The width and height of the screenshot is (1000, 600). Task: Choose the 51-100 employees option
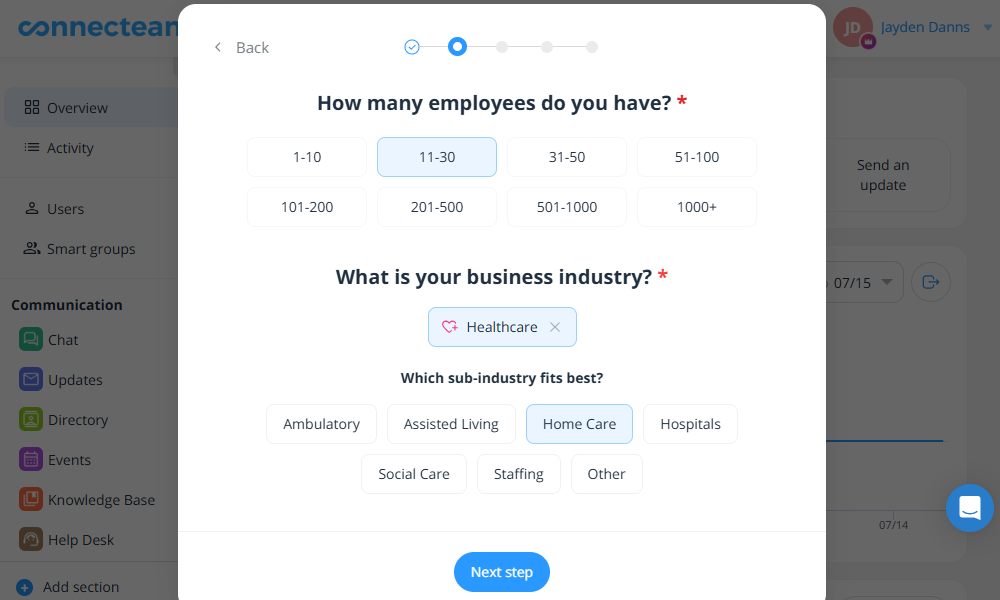point(697,157)
